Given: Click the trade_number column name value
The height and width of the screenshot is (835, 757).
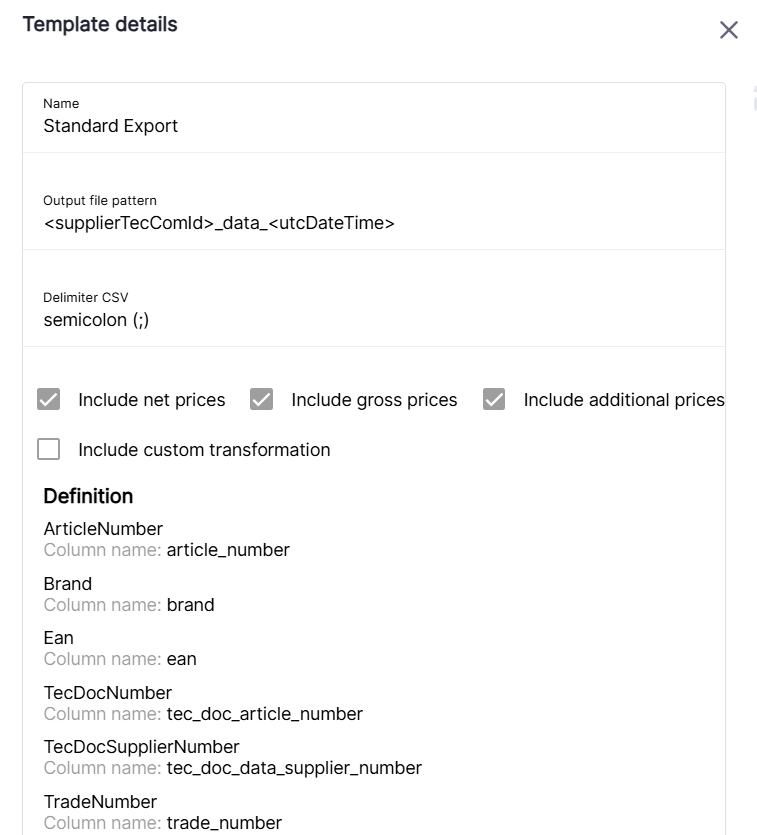Looking at the screenshot, I should (224, 823).
